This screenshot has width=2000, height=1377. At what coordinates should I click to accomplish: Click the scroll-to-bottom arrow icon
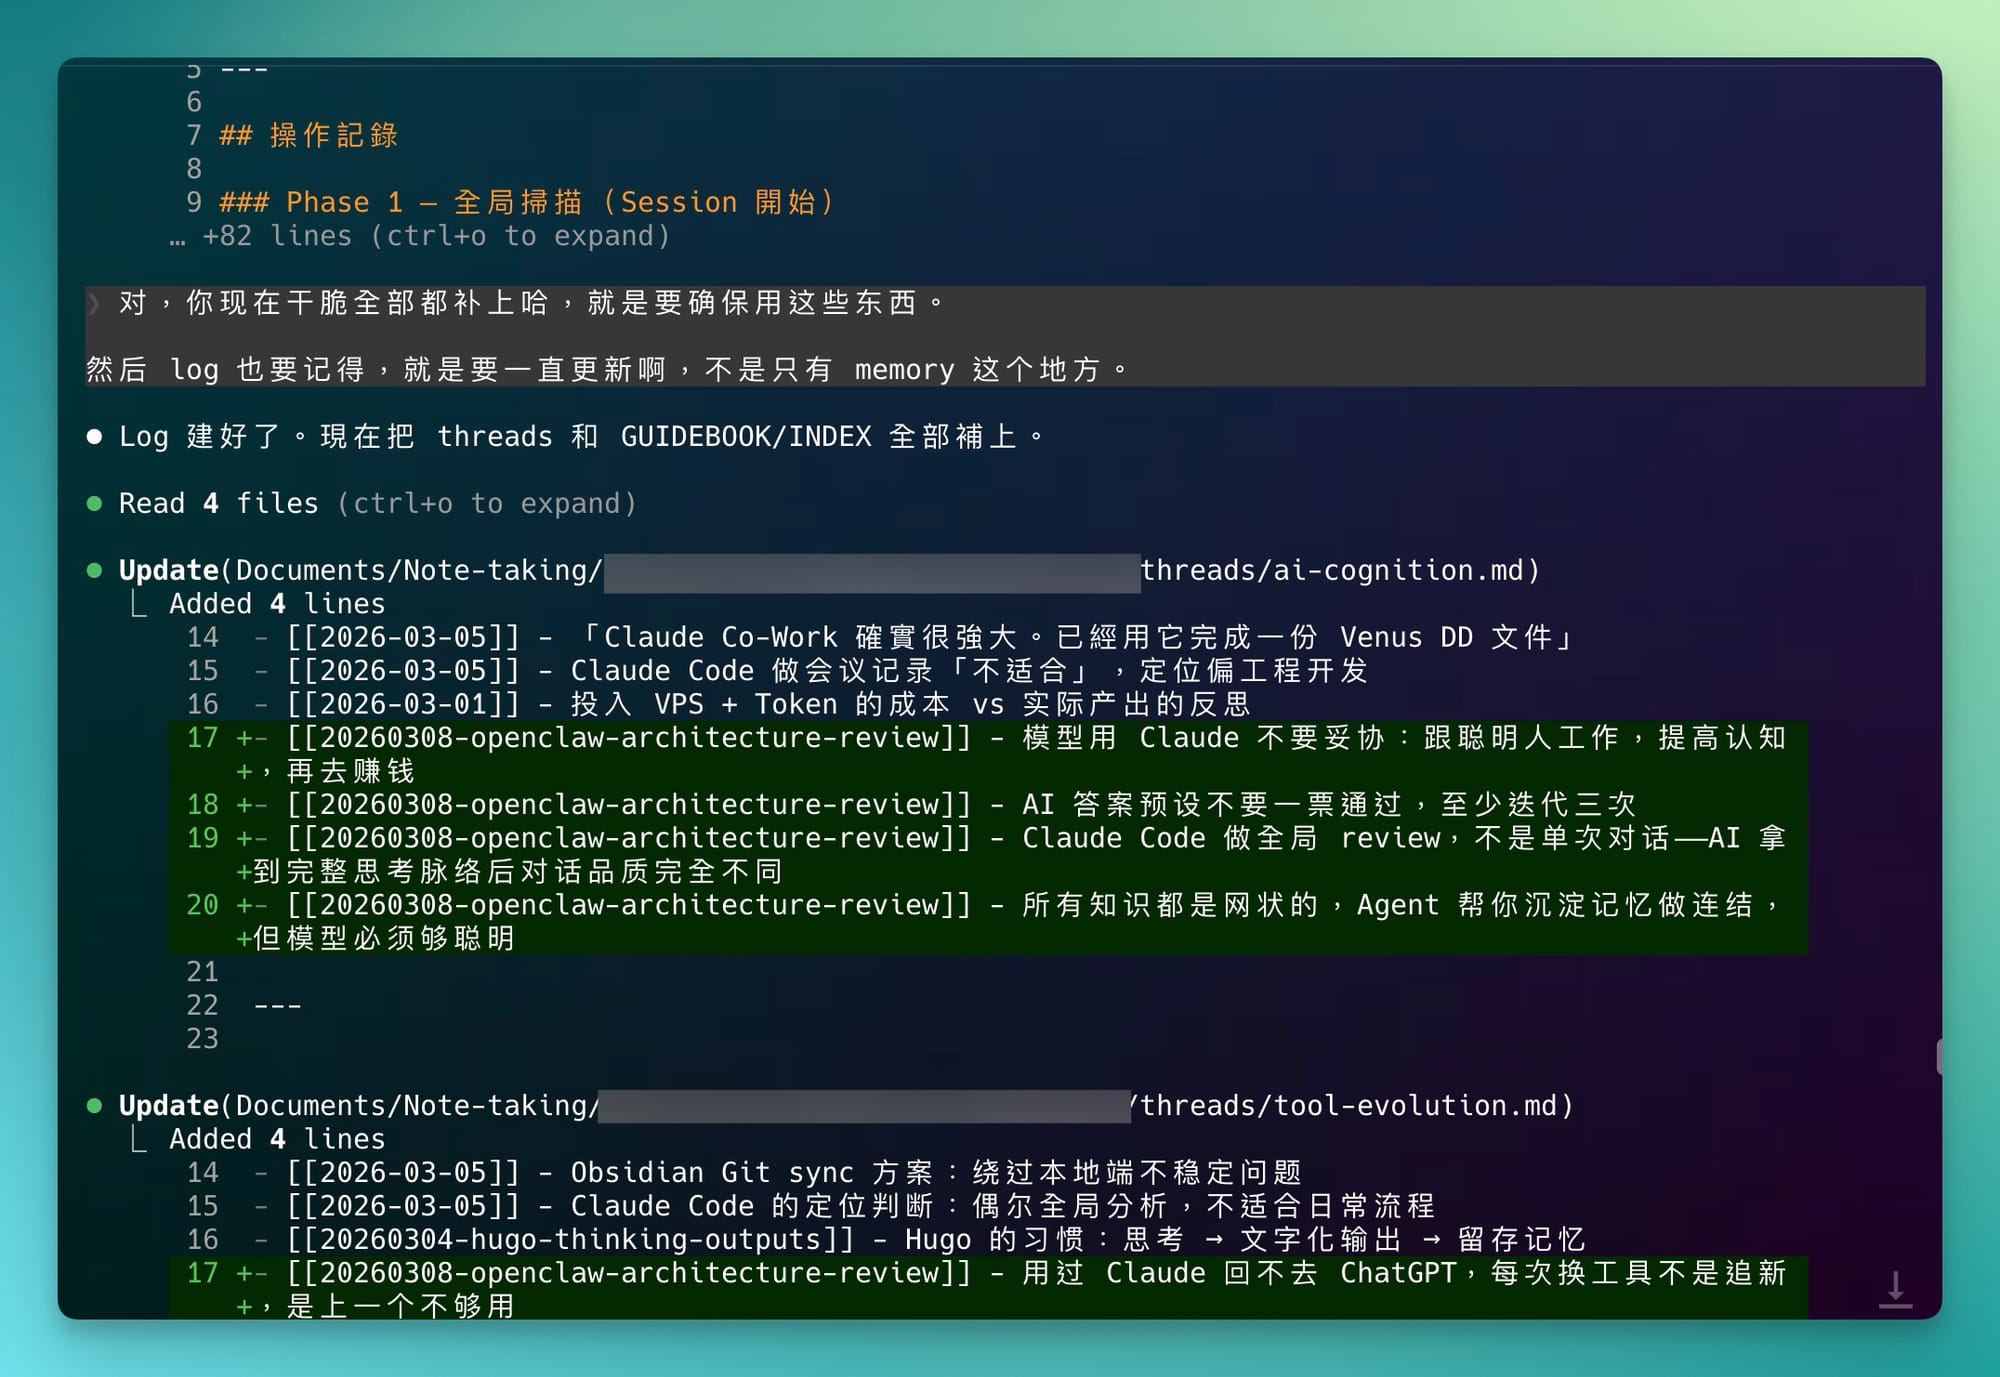(x=1894, y=1289)
